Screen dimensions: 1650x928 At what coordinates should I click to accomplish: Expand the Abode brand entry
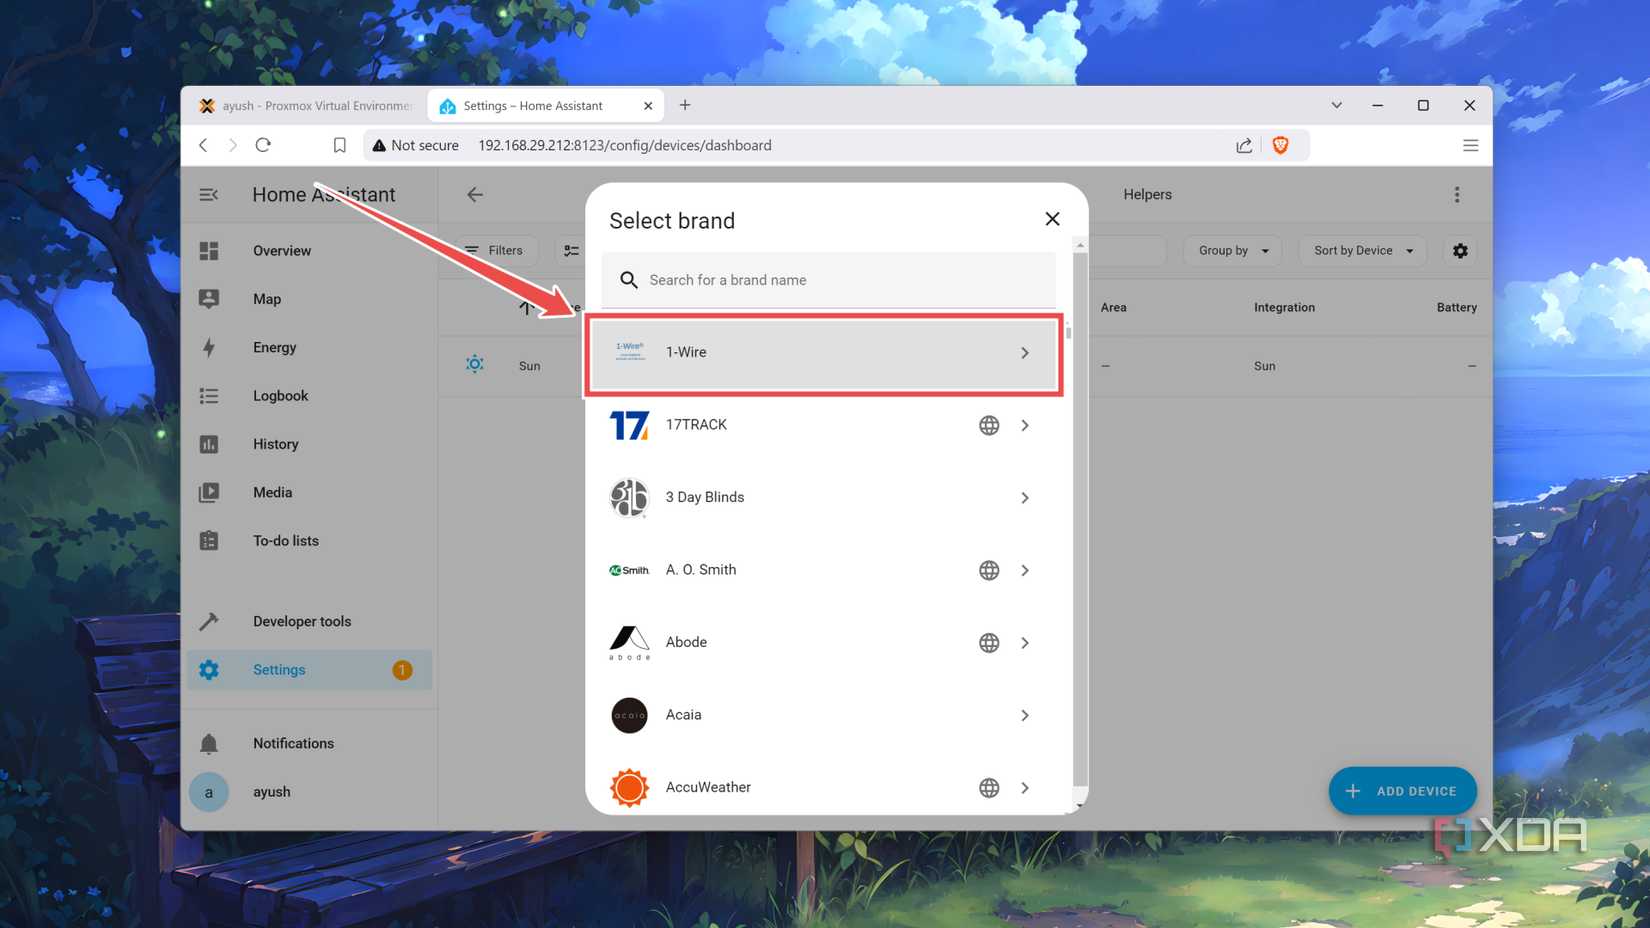coord(1025,643)
